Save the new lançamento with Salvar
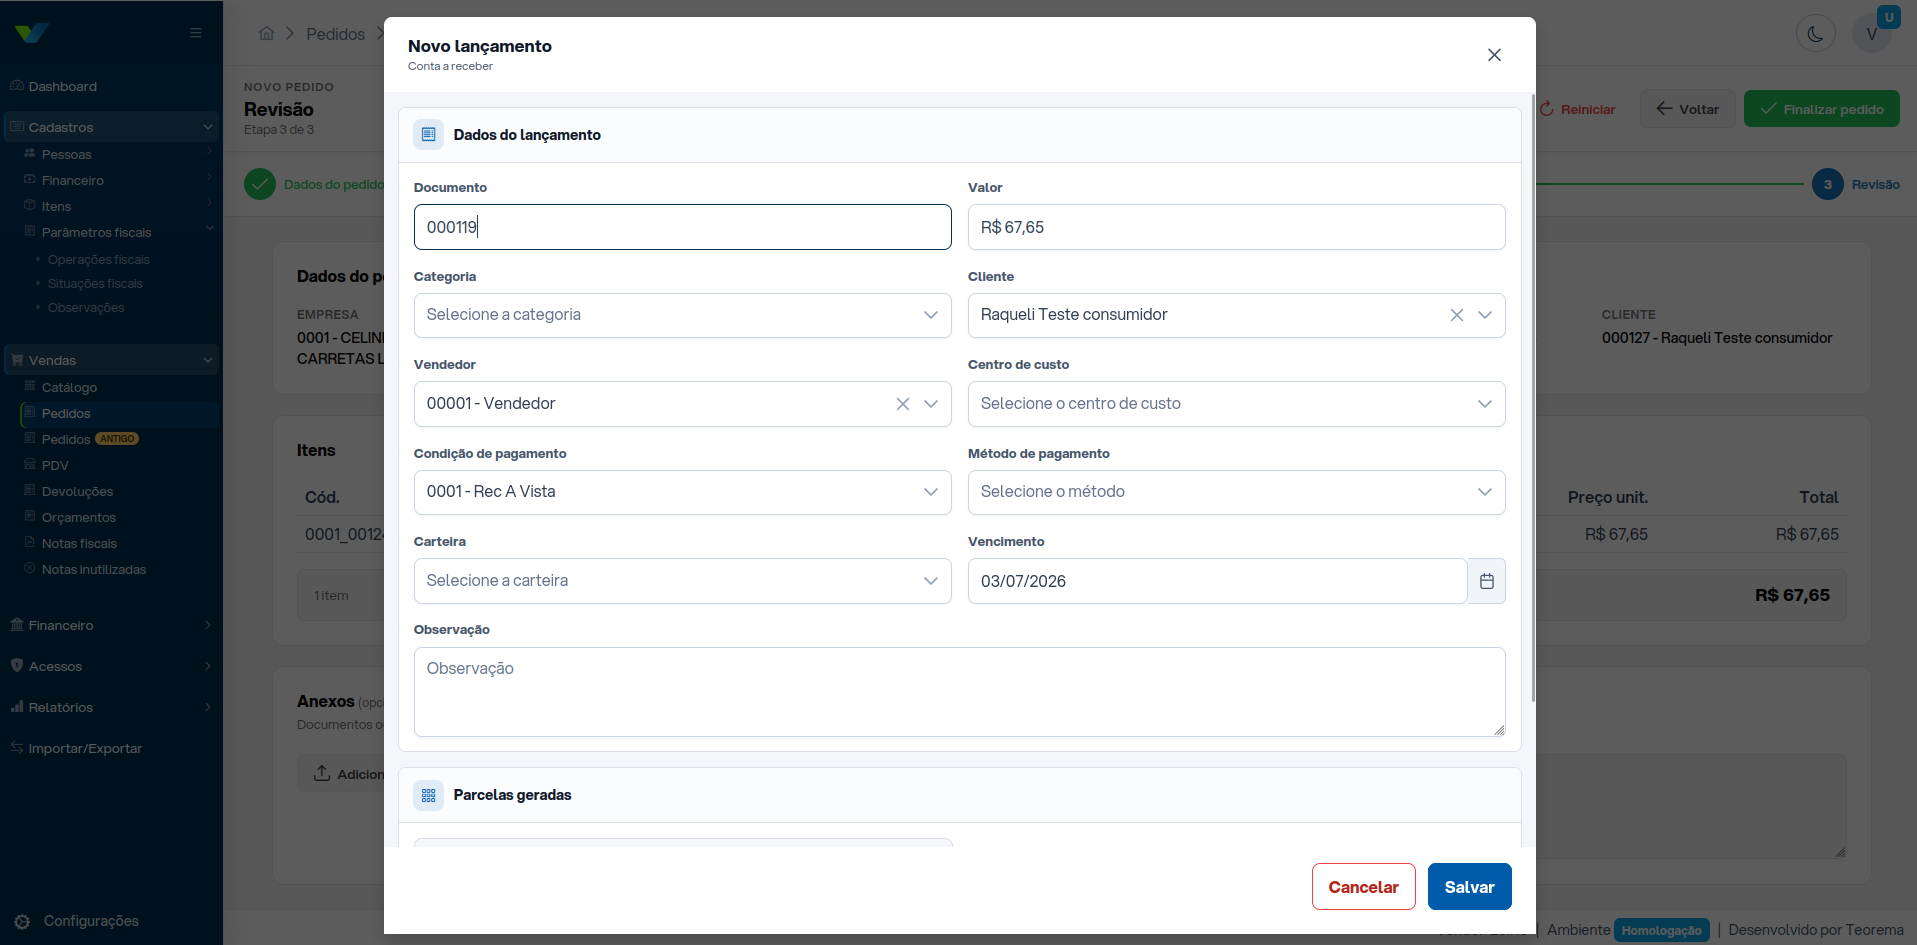Viewport: 1917px width, 945px height. pyautogui.click(x=1469, y=887)
